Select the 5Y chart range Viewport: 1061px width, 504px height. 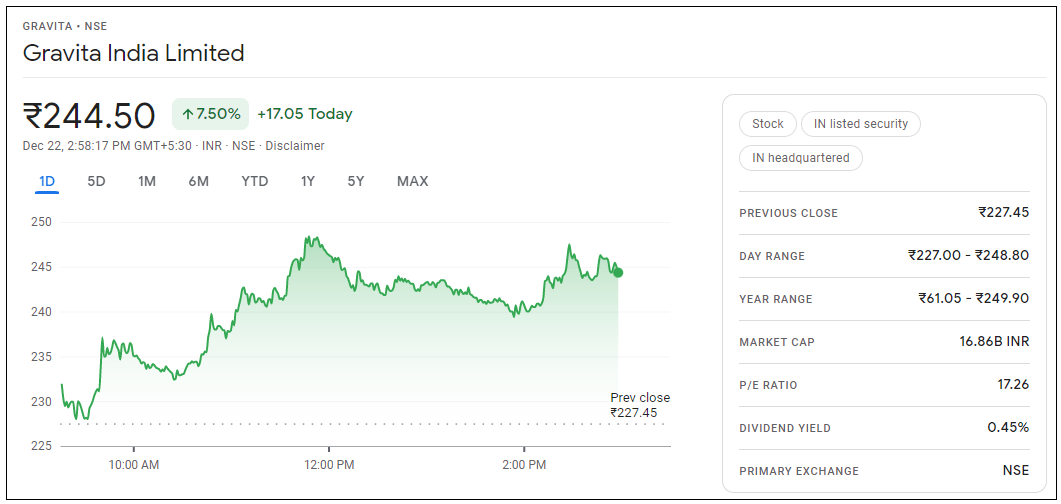pyautogui.click(x=356, y=181)
